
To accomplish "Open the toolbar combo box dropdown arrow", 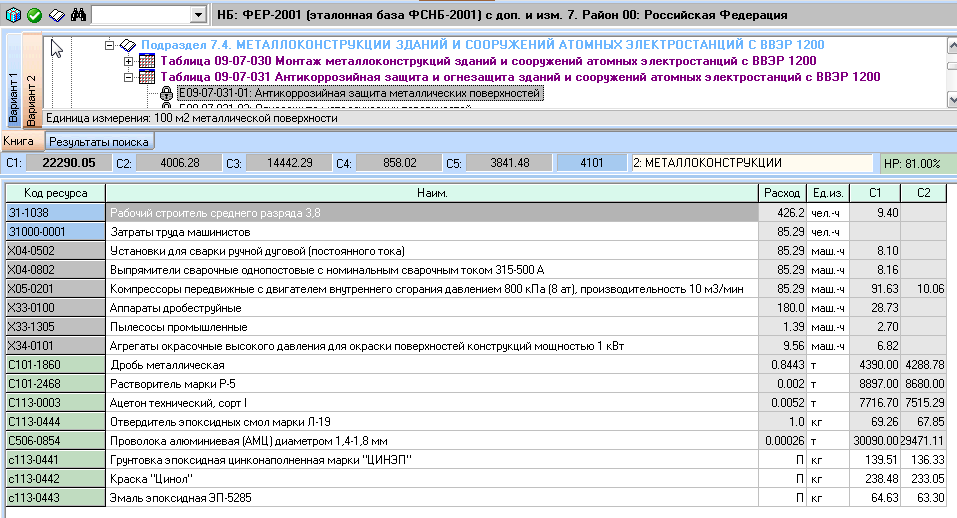I will pos(198,15).
